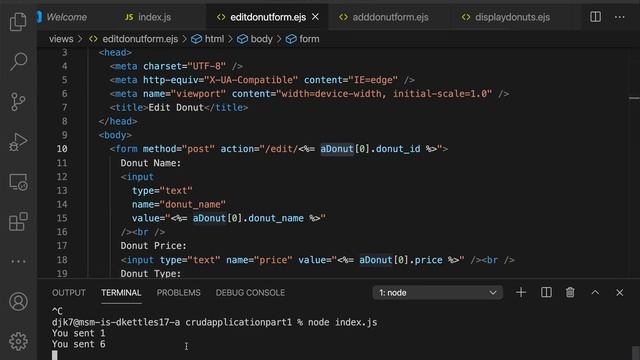Click 'Donut Price:' text on line 17

pos(153,246)
